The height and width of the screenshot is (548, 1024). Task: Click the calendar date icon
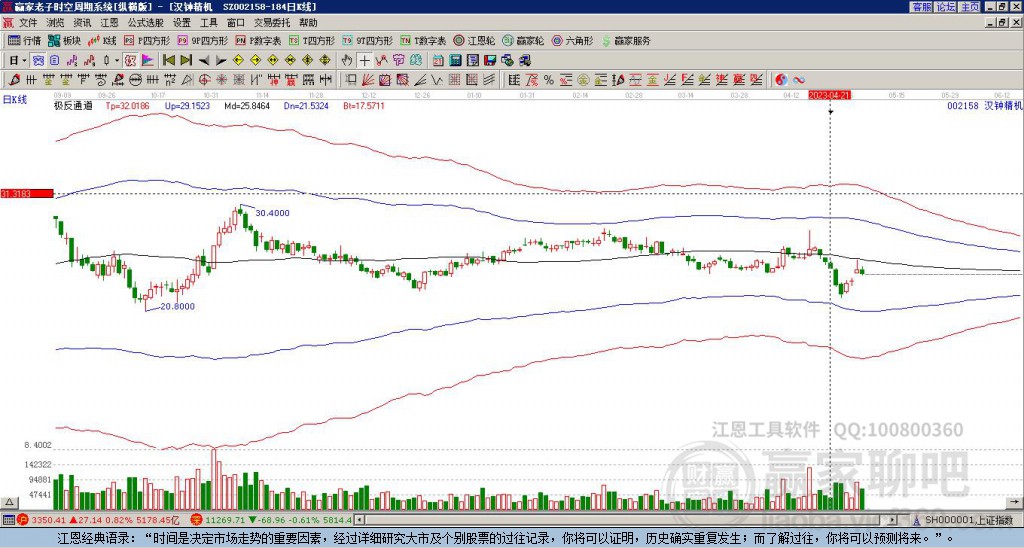point(438,60)
